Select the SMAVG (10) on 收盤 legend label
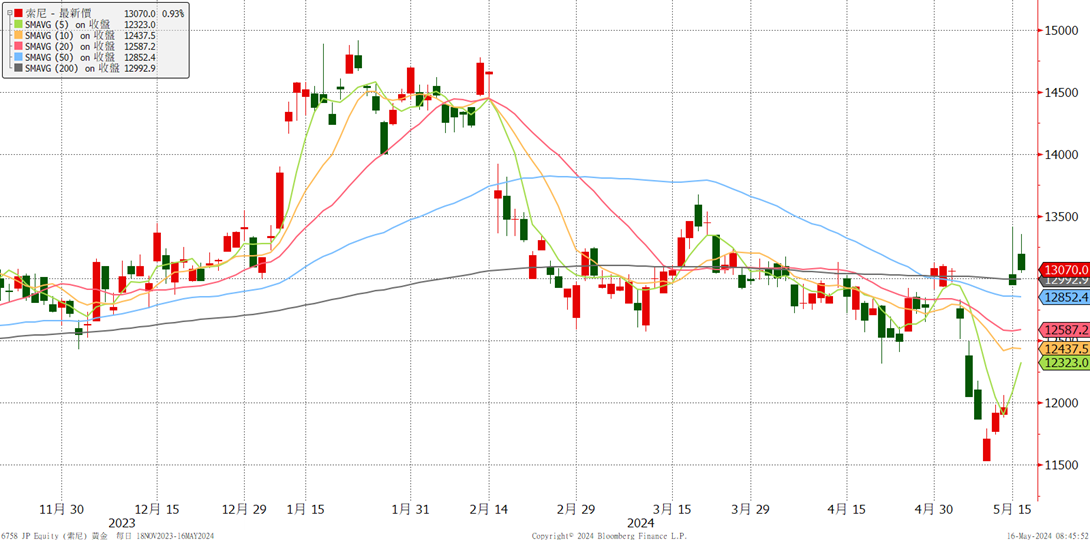 [70, 33]
